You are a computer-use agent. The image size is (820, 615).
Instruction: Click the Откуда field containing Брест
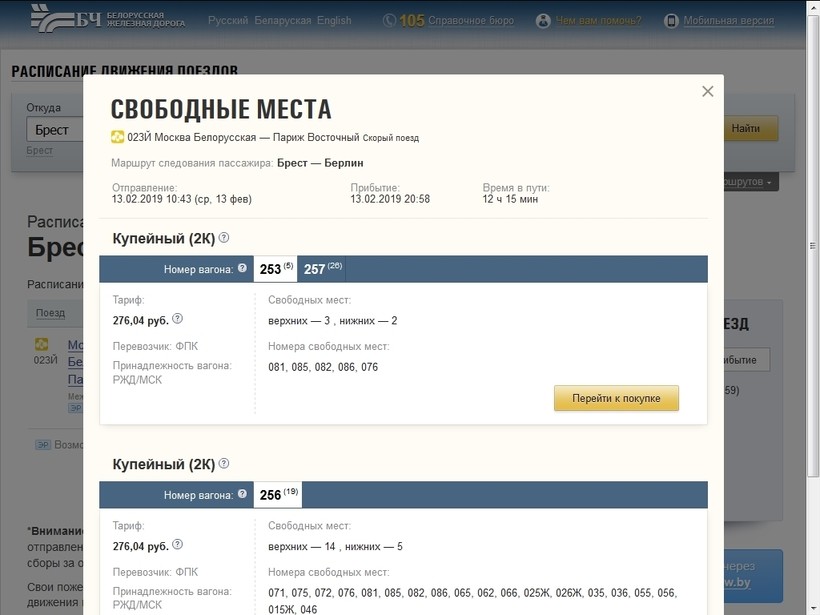tap(55, 130)
